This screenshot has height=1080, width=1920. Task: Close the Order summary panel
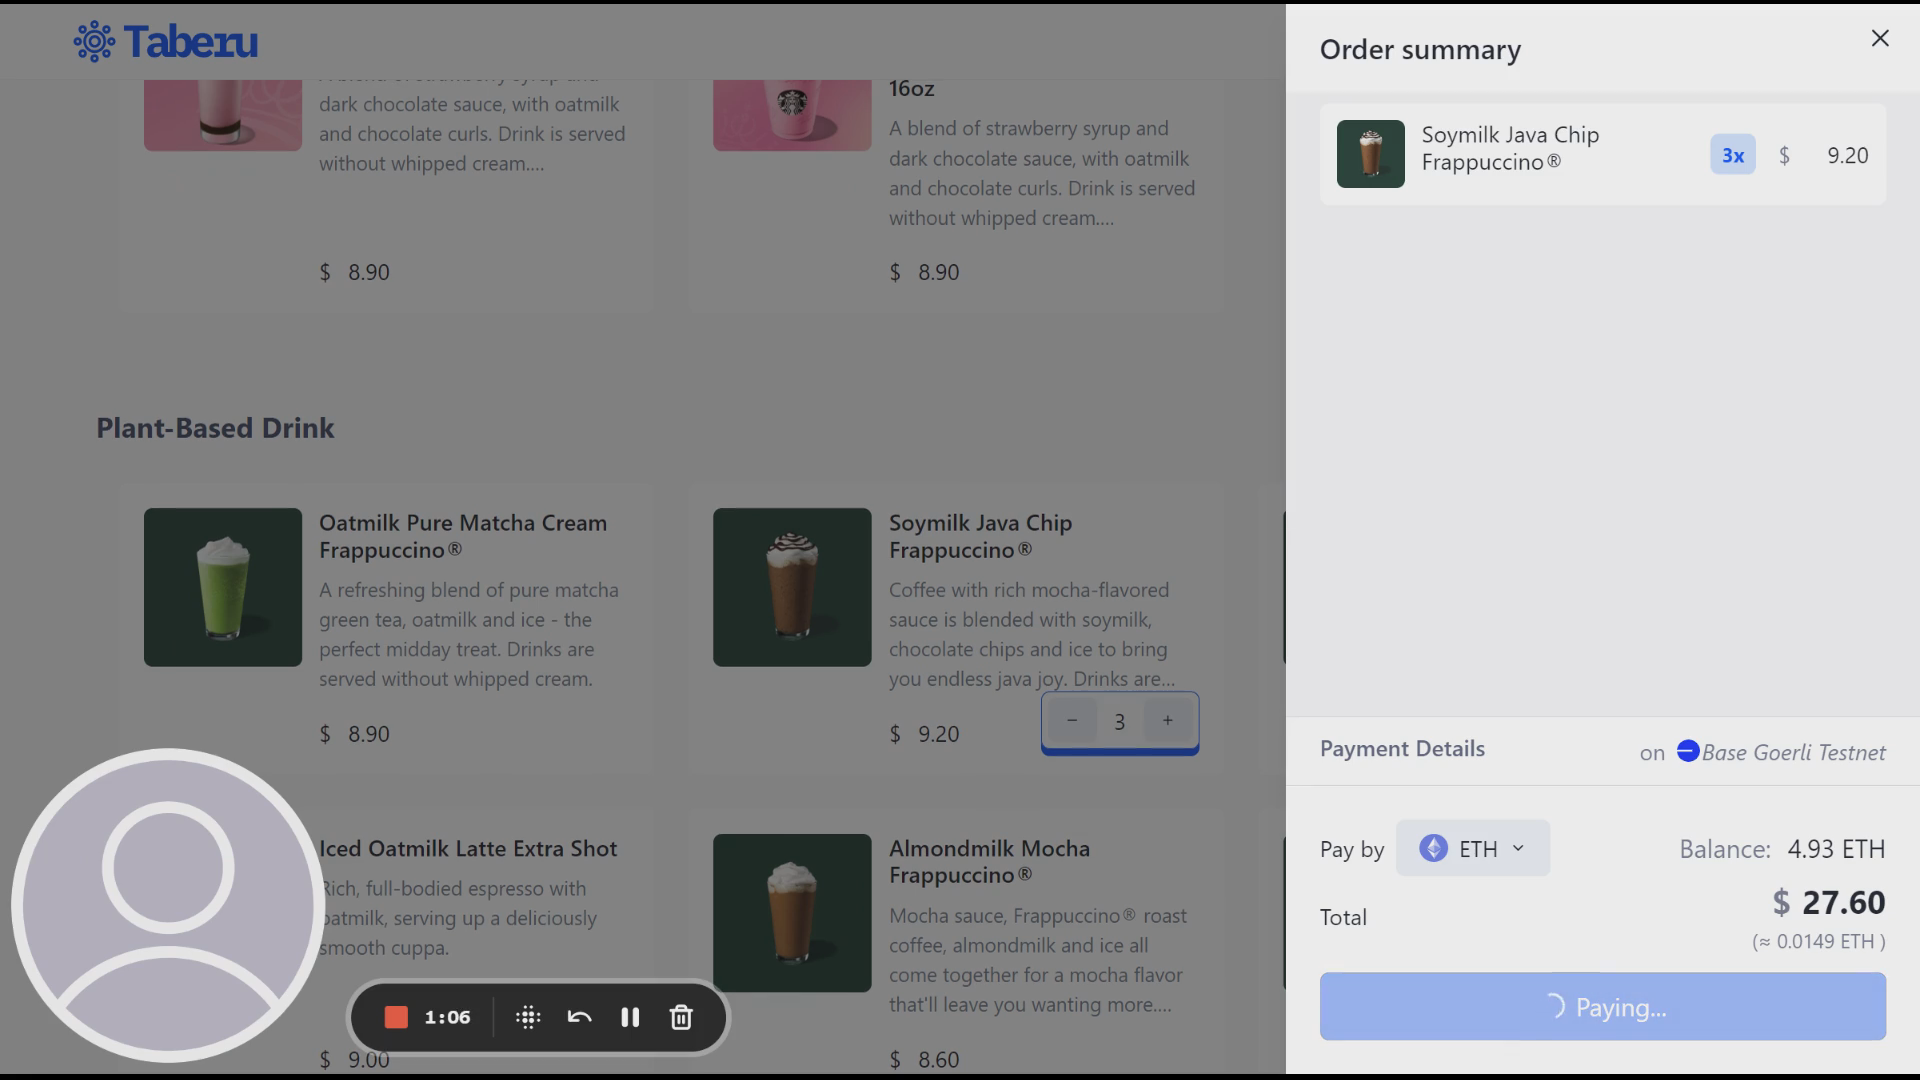(x=1880, y=38)
